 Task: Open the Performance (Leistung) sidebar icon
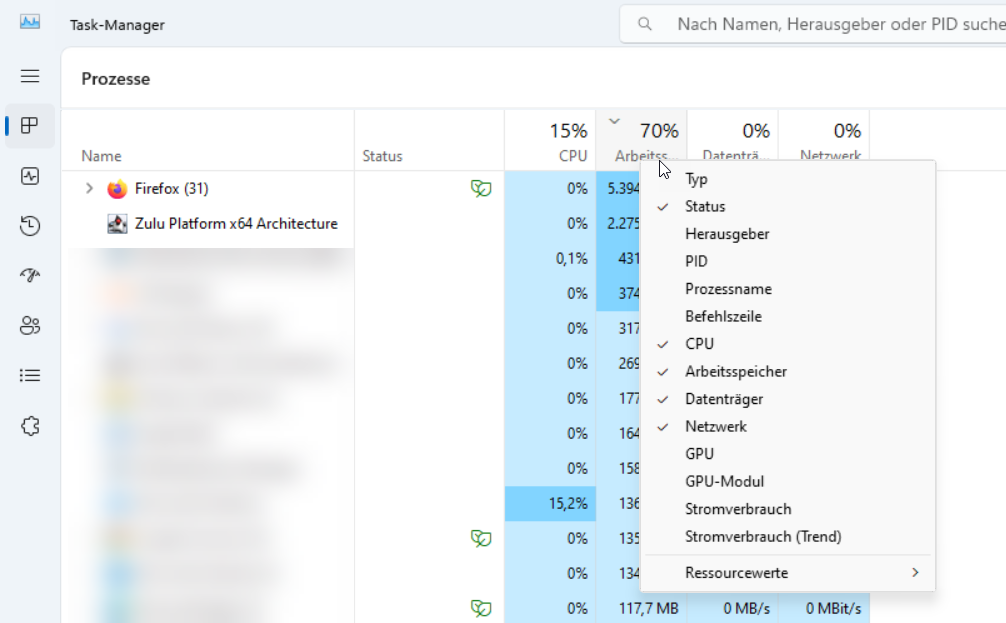tap(30, 176)
